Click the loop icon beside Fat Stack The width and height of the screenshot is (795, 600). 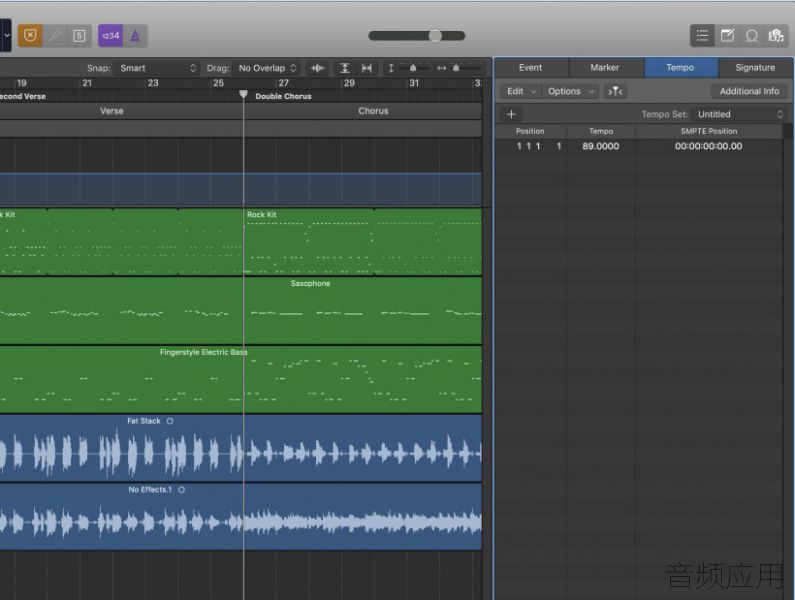pyautogui.click(x=170, y=421)
